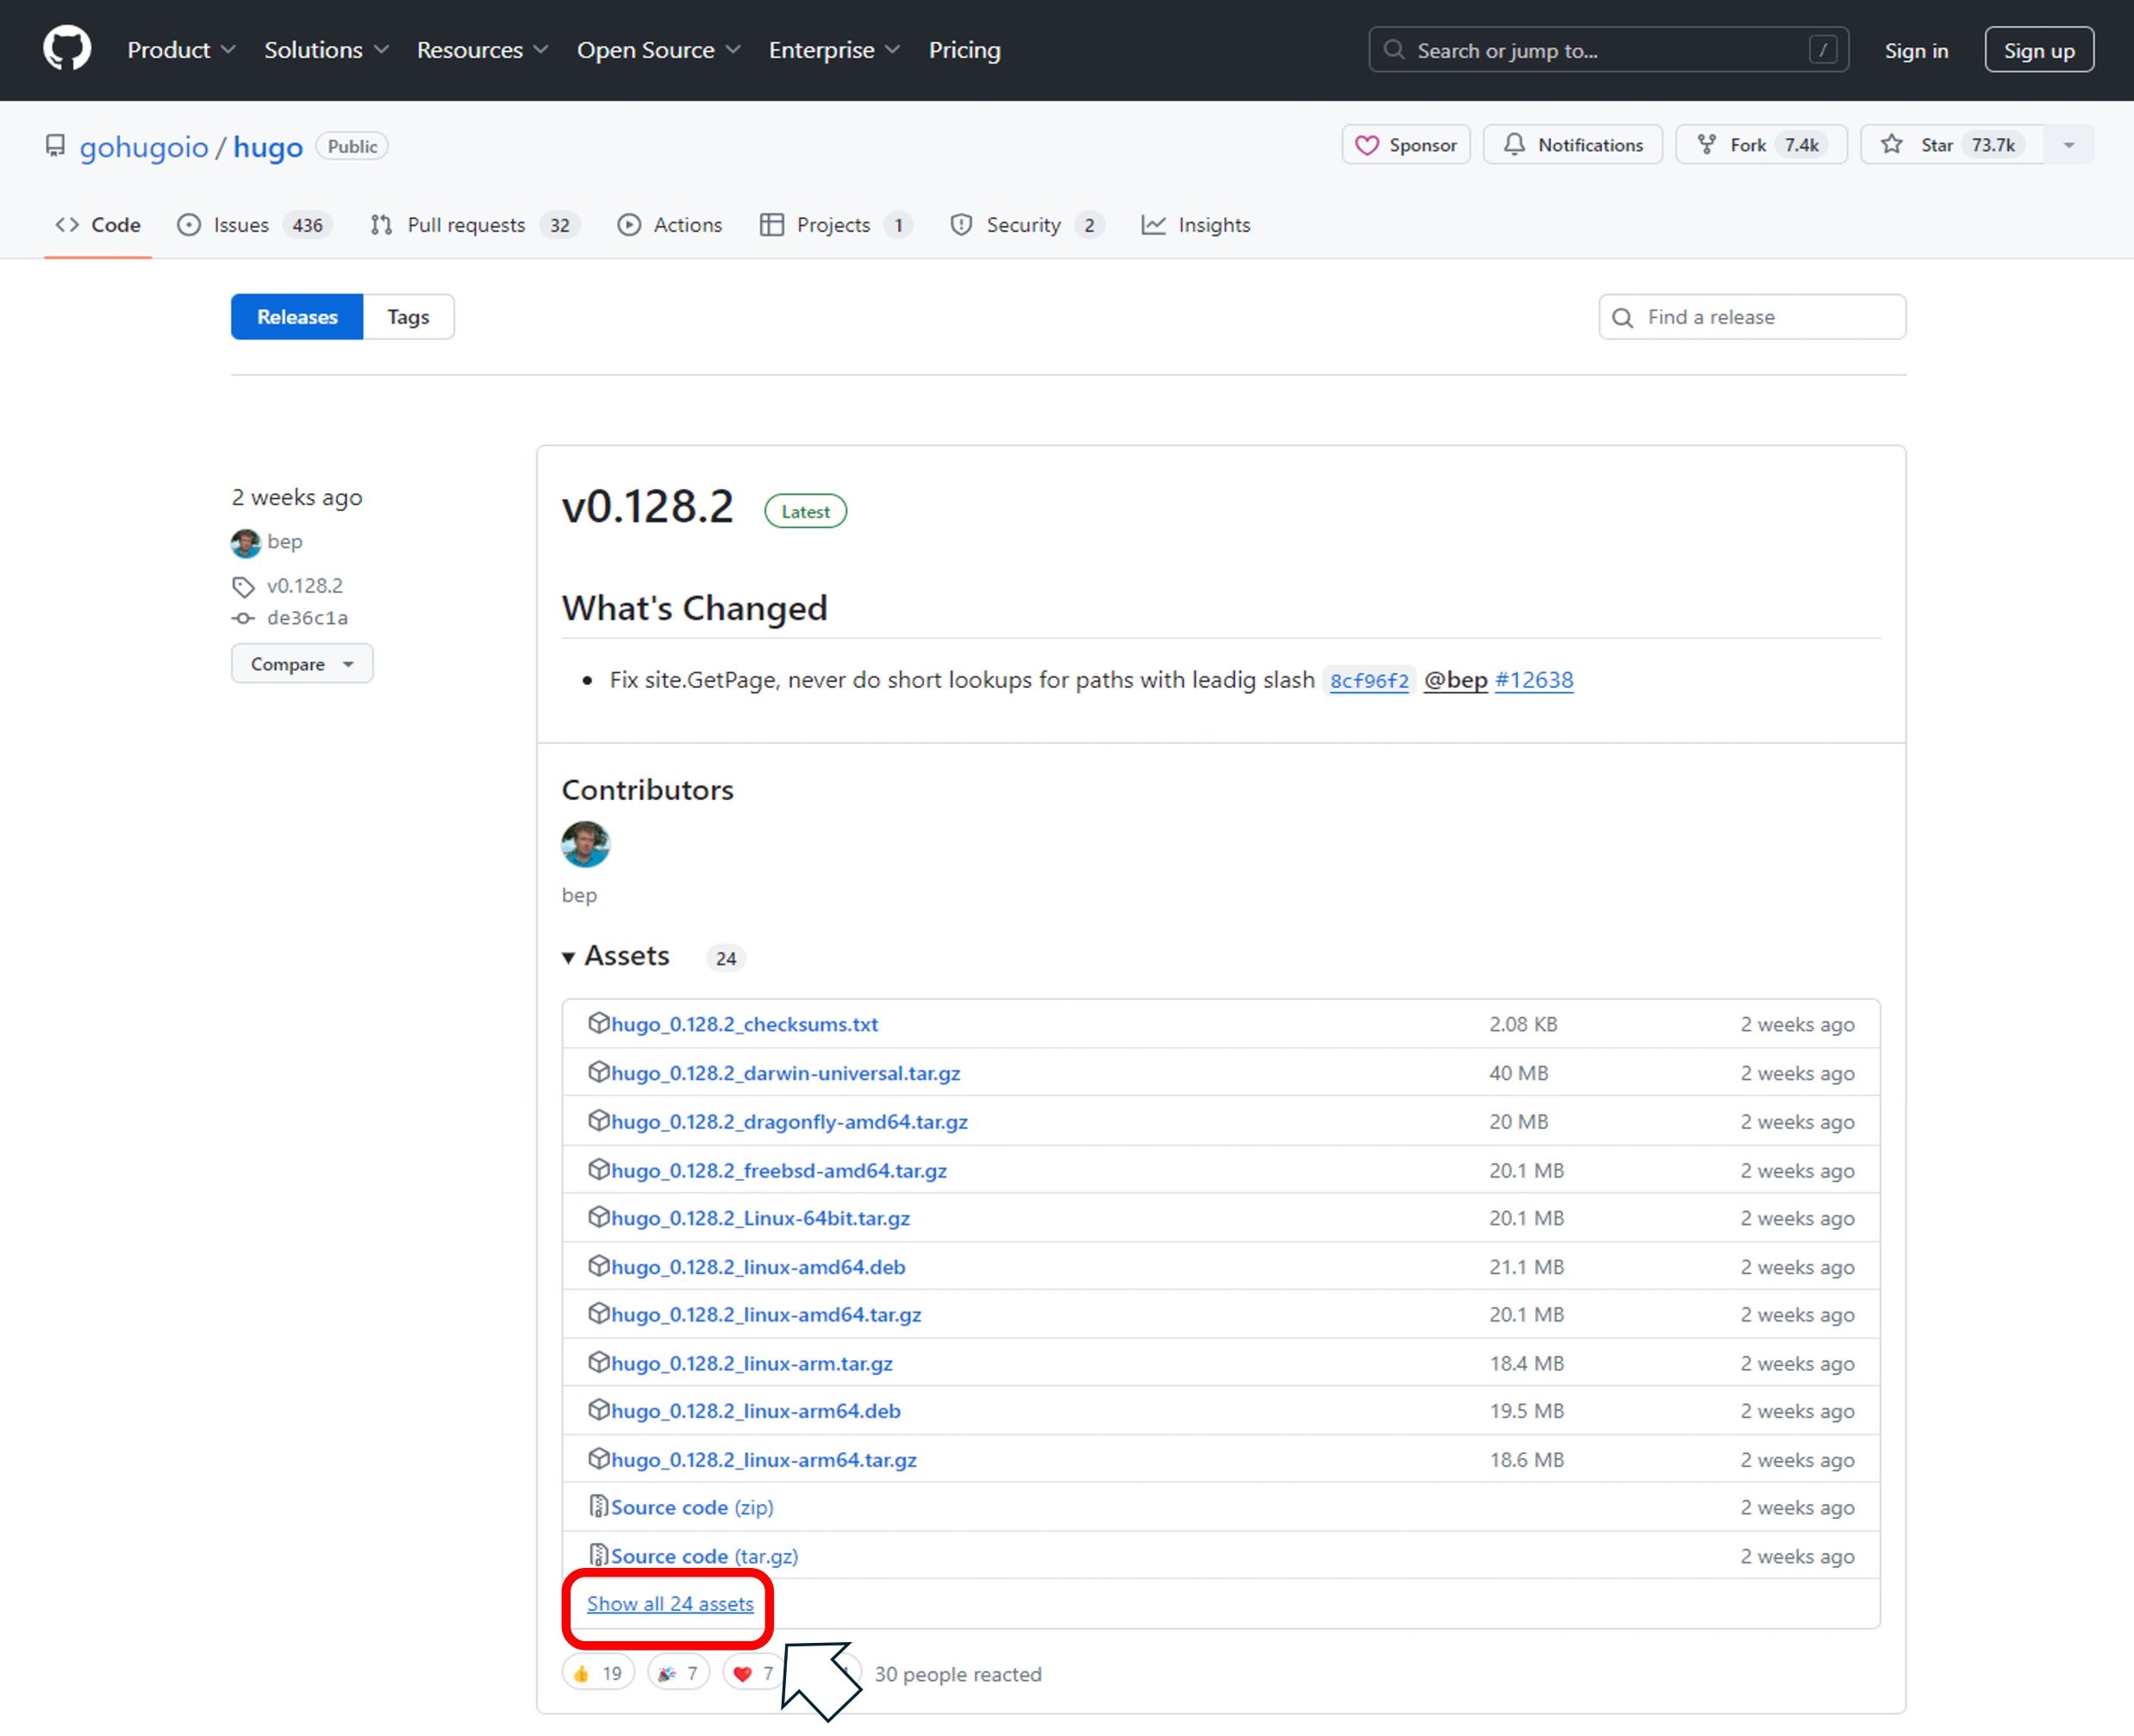The width and height of the screenshot is (2134, 1736).
Task: Download hugo_0.128.2_linux-amd64.deb
Action: coord(758,1268)
